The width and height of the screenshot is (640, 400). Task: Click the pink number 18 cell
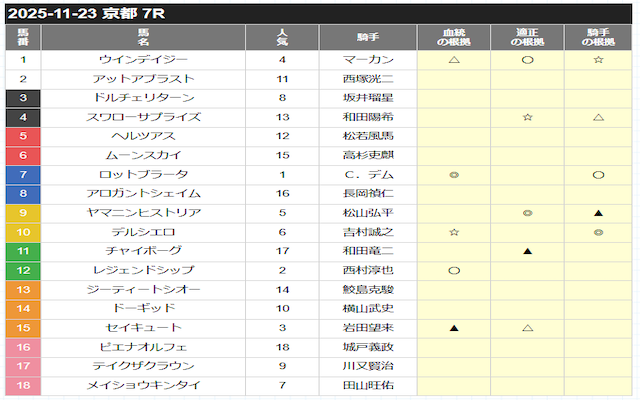[23, 384]
